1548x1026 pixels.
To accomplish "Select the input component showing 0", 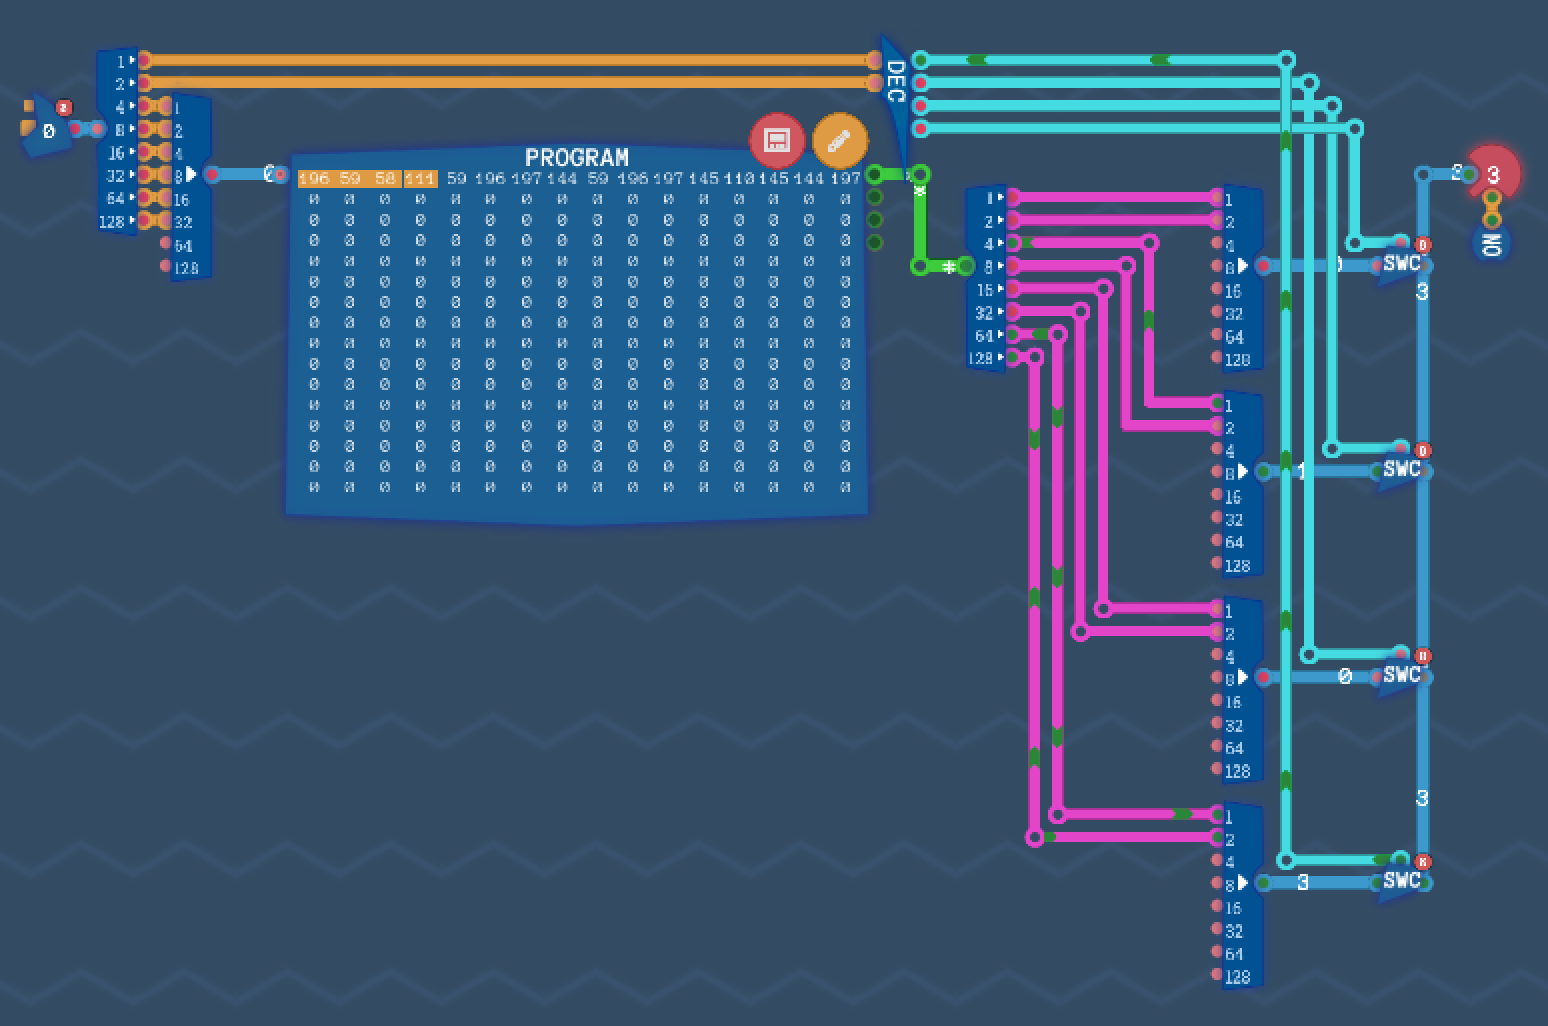I will pyautogui.click(x=47, y=129).
